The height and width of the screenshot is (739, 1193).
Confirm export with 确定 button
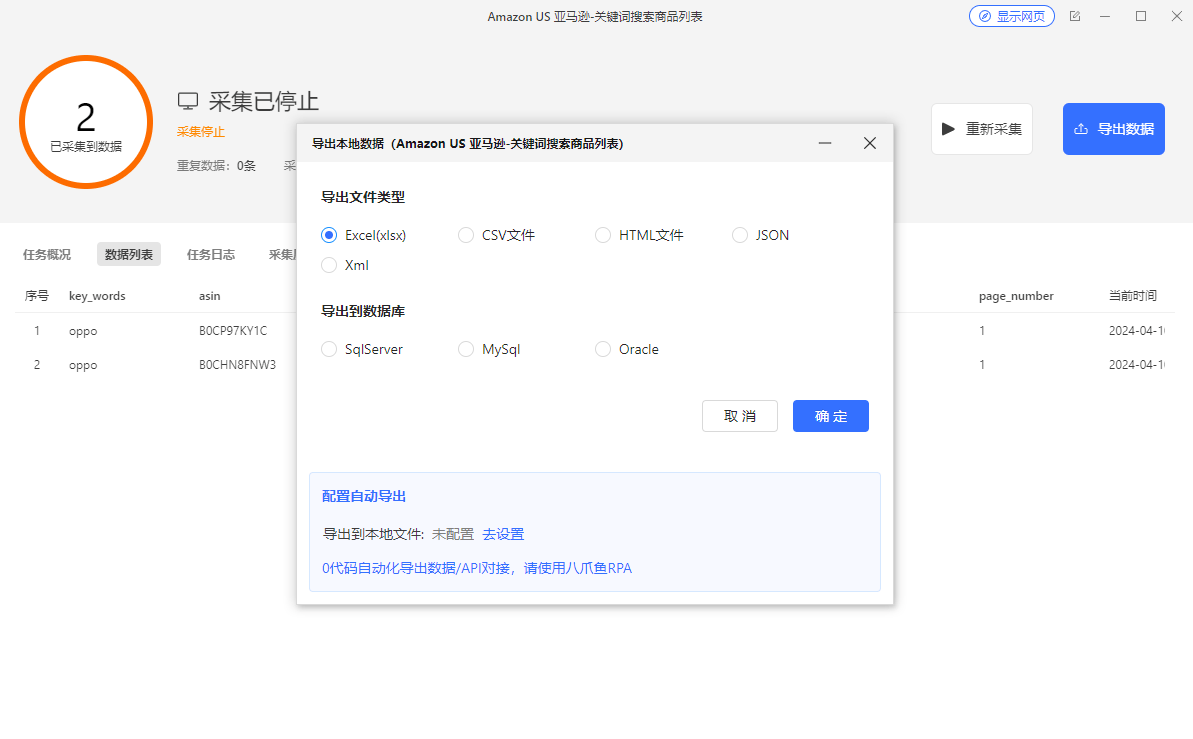tap(830, 416)
